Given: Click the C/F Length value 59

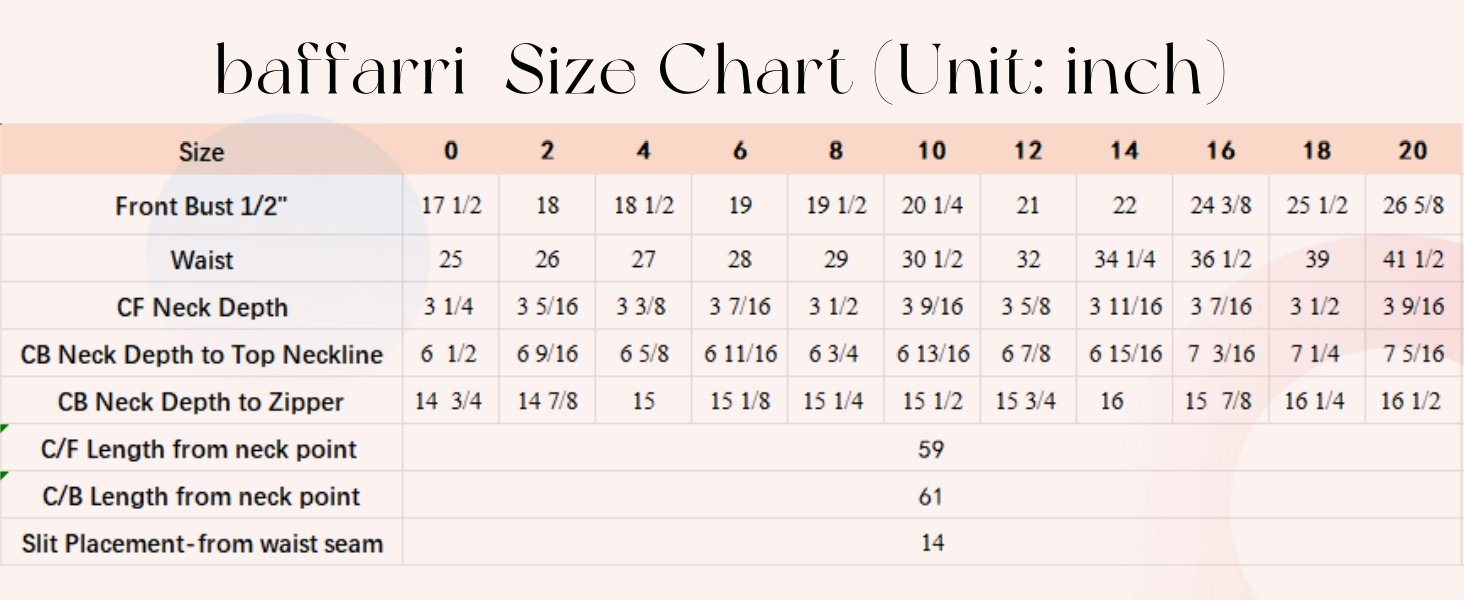Looking at the screenshot, I should (x=931, y=449).
